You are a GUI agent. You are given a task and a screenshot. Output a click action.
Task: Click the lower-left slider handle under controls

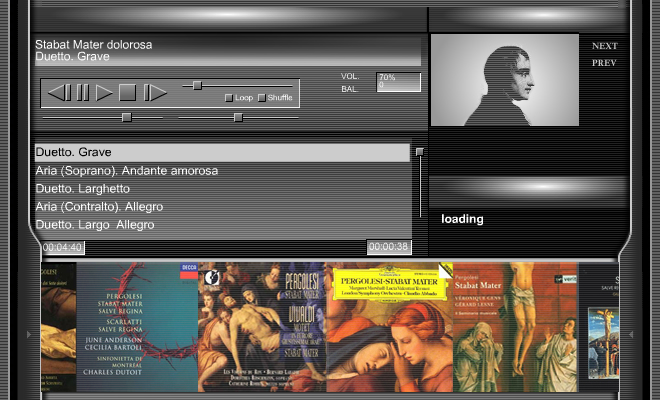(127, 117)
